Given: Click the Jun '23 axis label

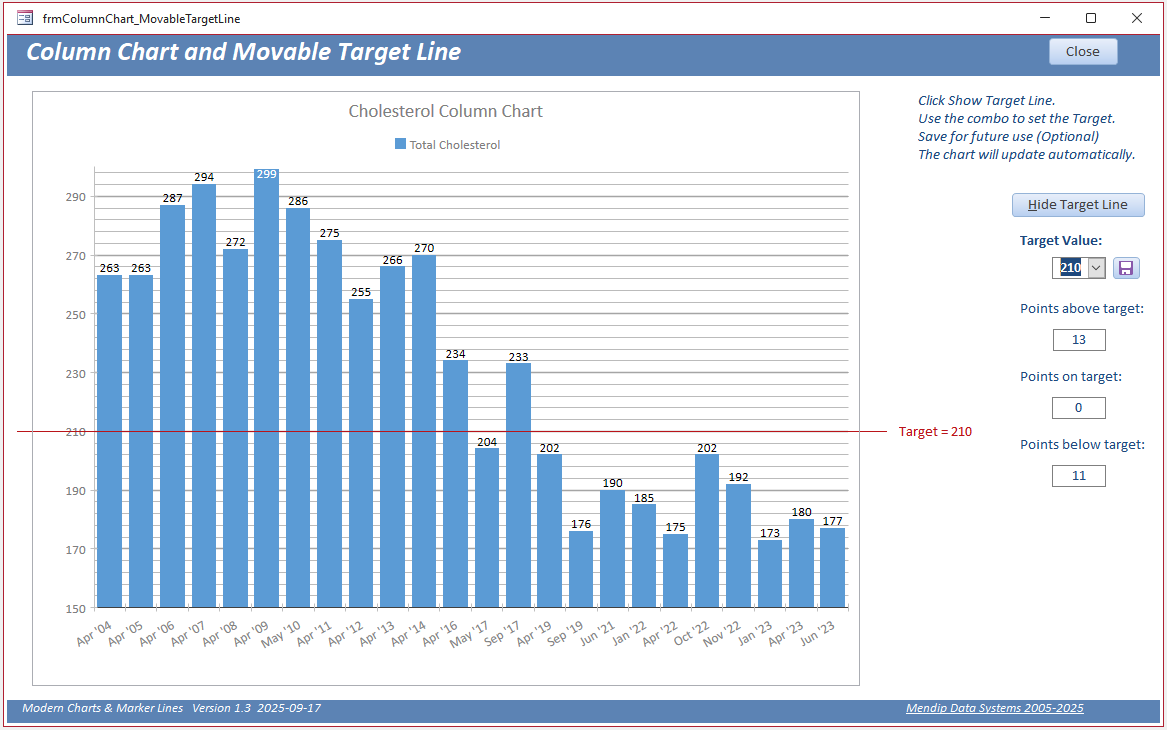Looking at the screenshot, I should [818, 633].
